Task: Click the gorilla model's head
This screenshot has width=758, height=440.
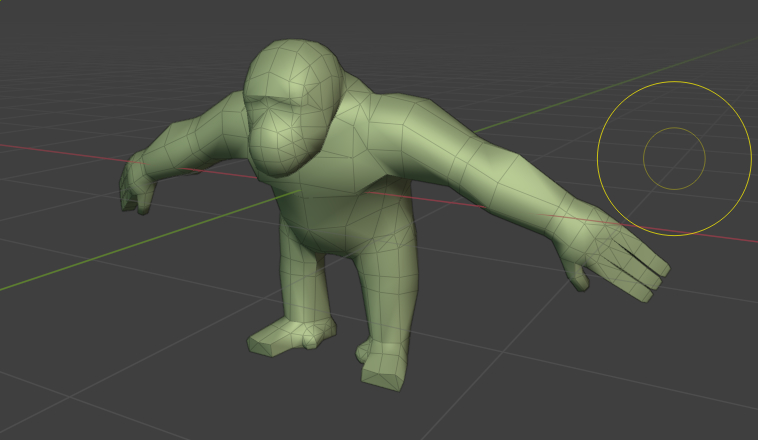Action: point(292,106)
